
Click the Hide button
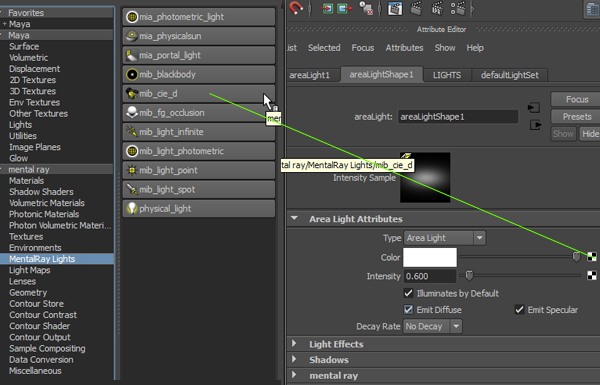tap(590, 134)
